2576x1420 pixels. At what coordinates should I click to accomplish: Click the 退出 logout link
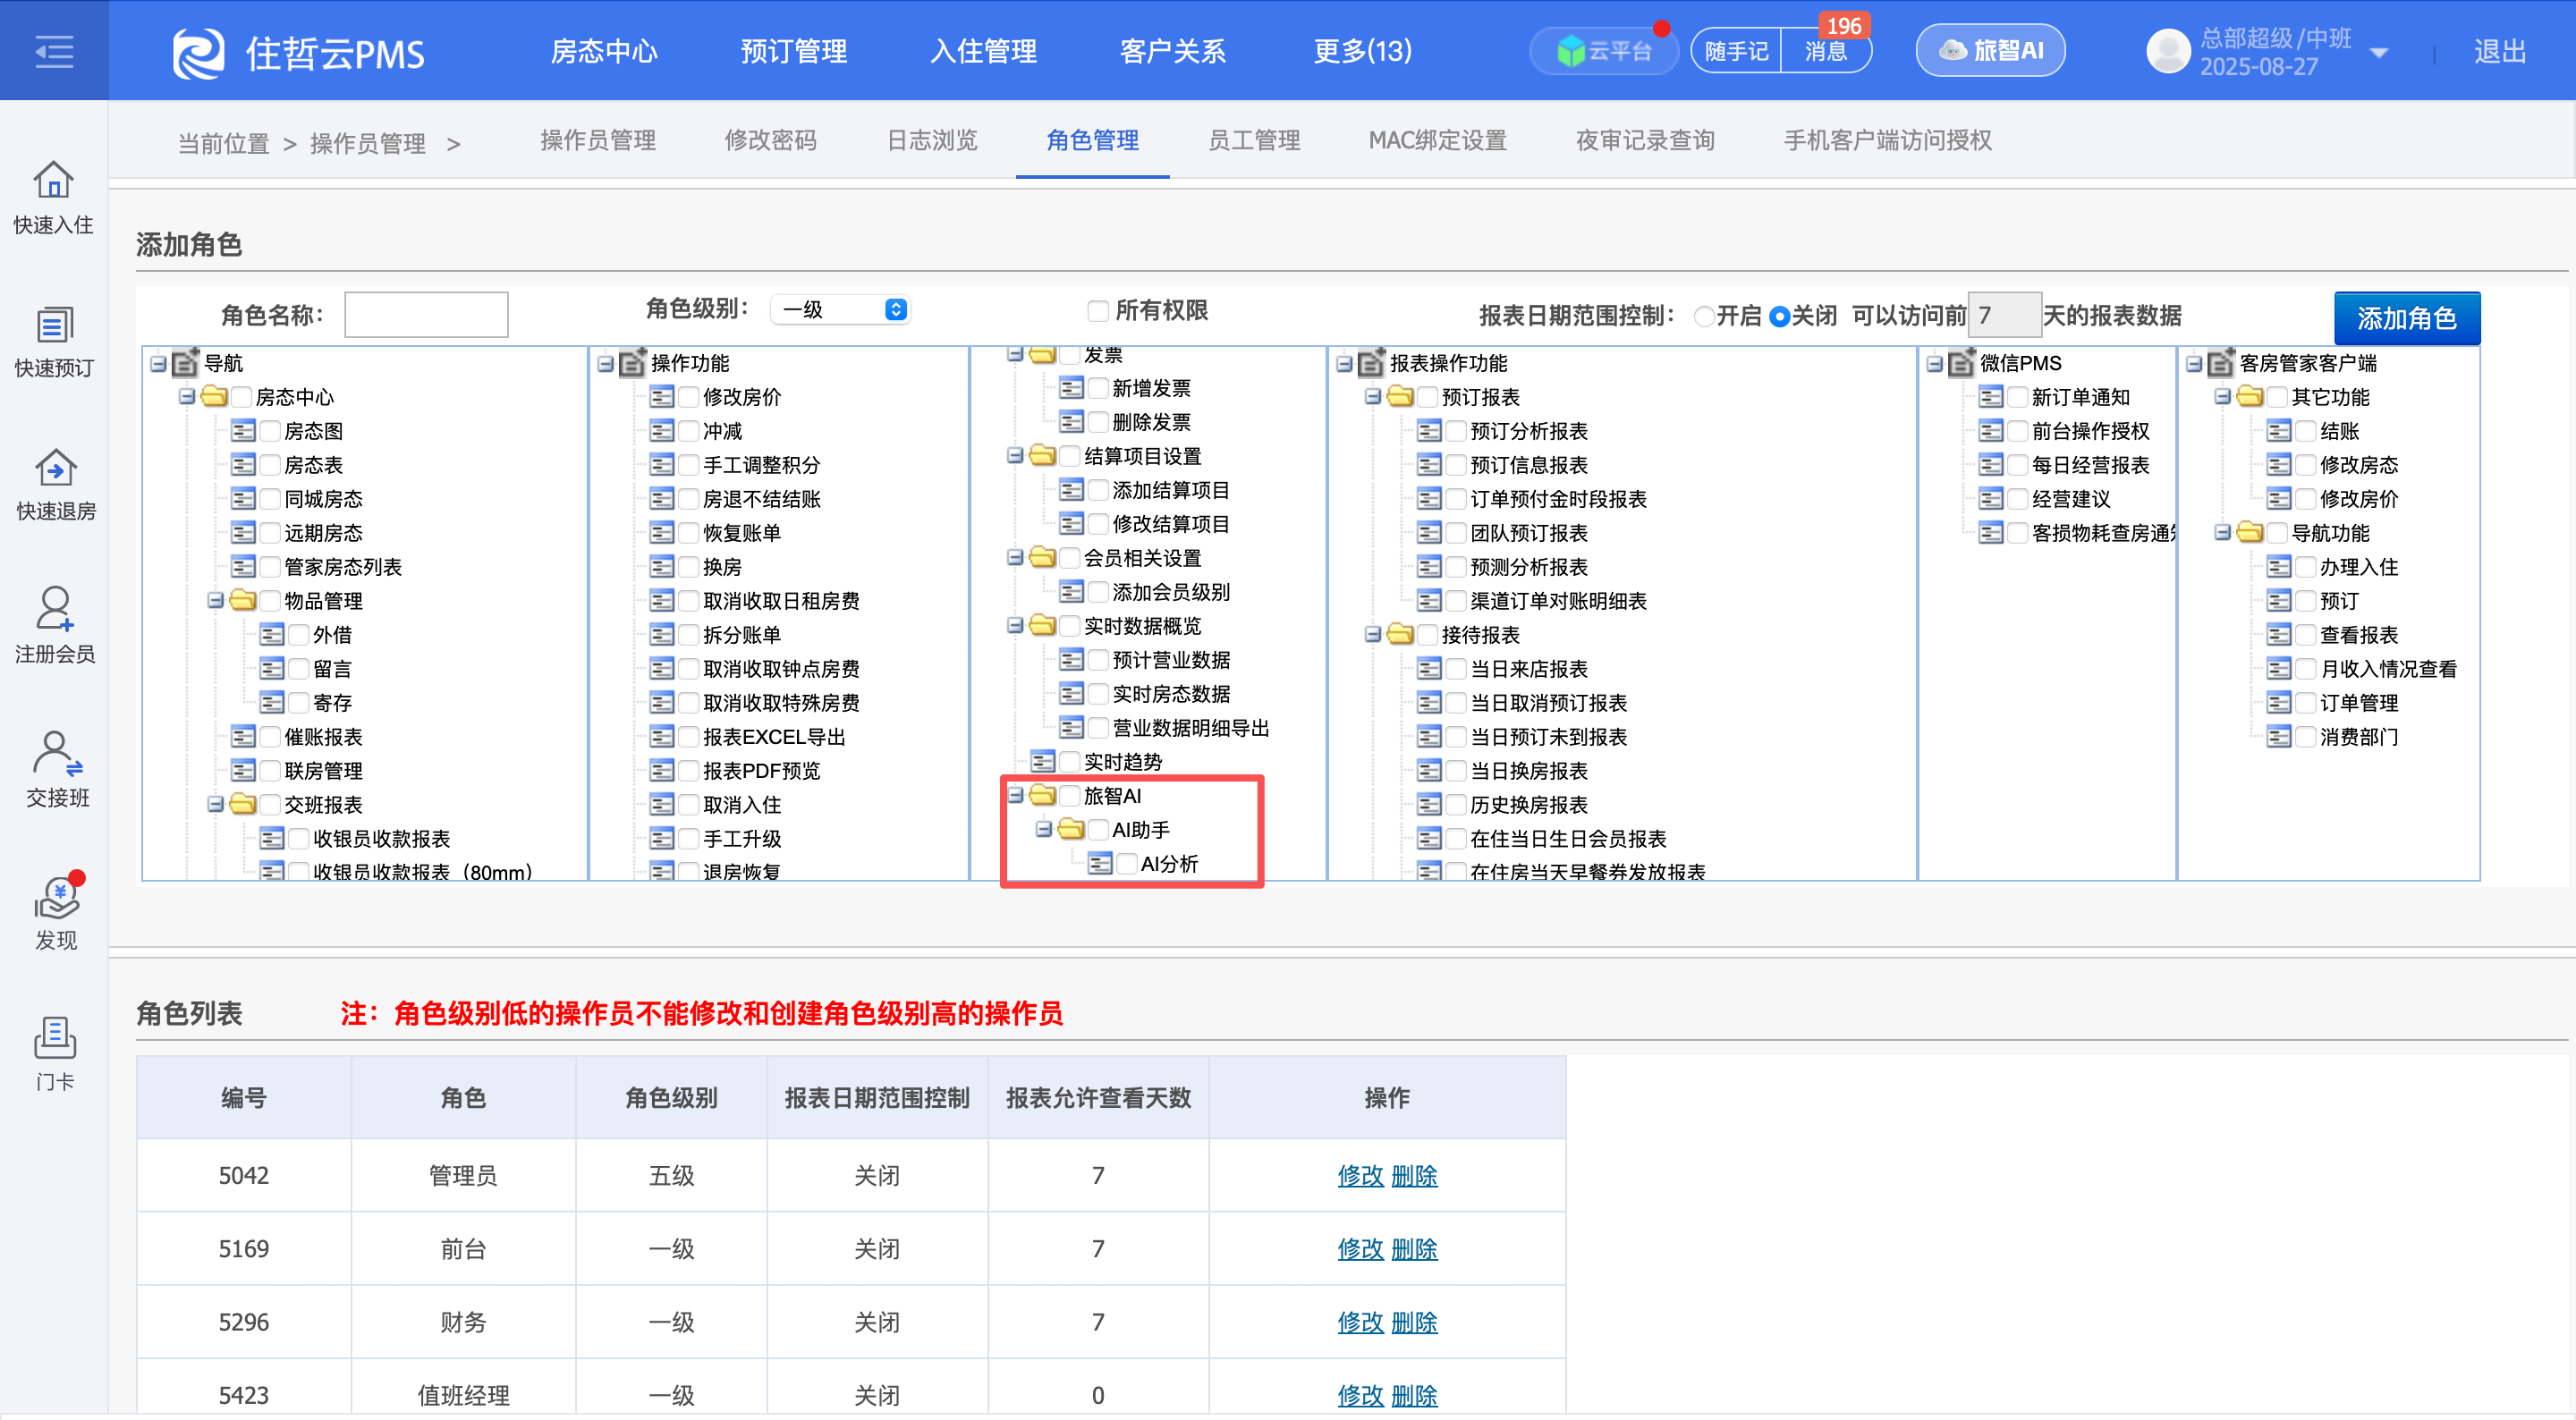2500,52
